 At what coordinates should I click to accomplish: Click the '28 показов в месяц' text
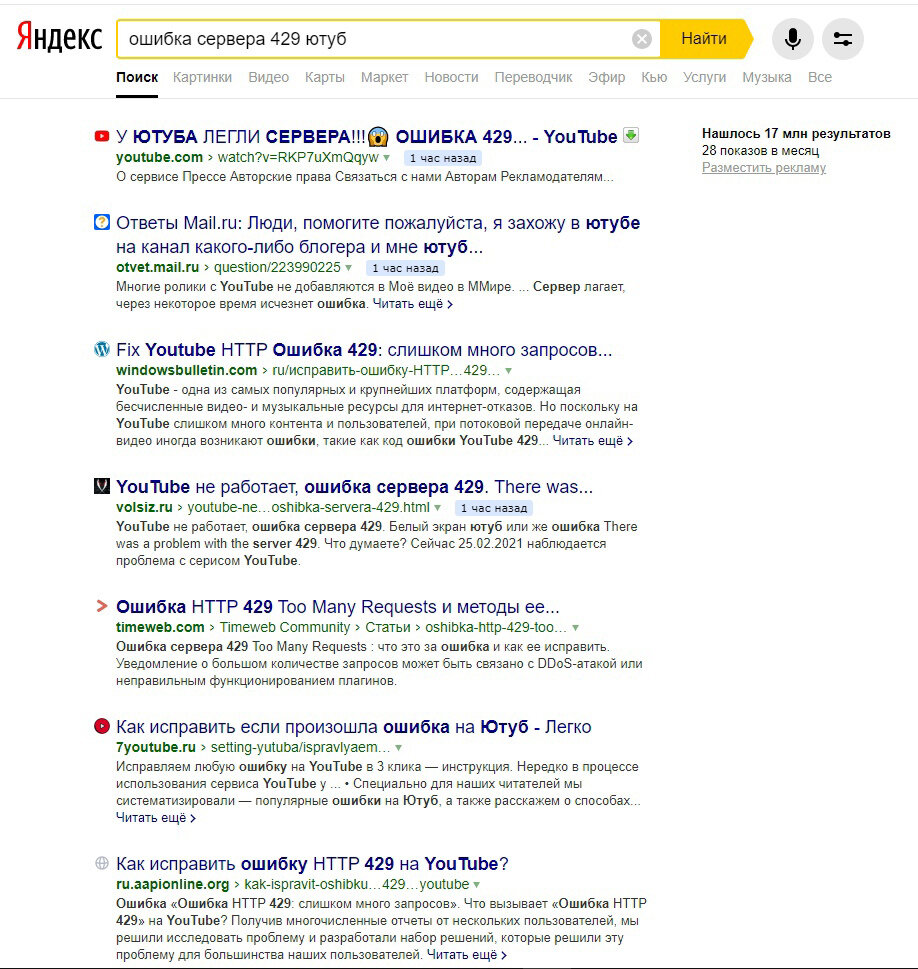point(760,151)
